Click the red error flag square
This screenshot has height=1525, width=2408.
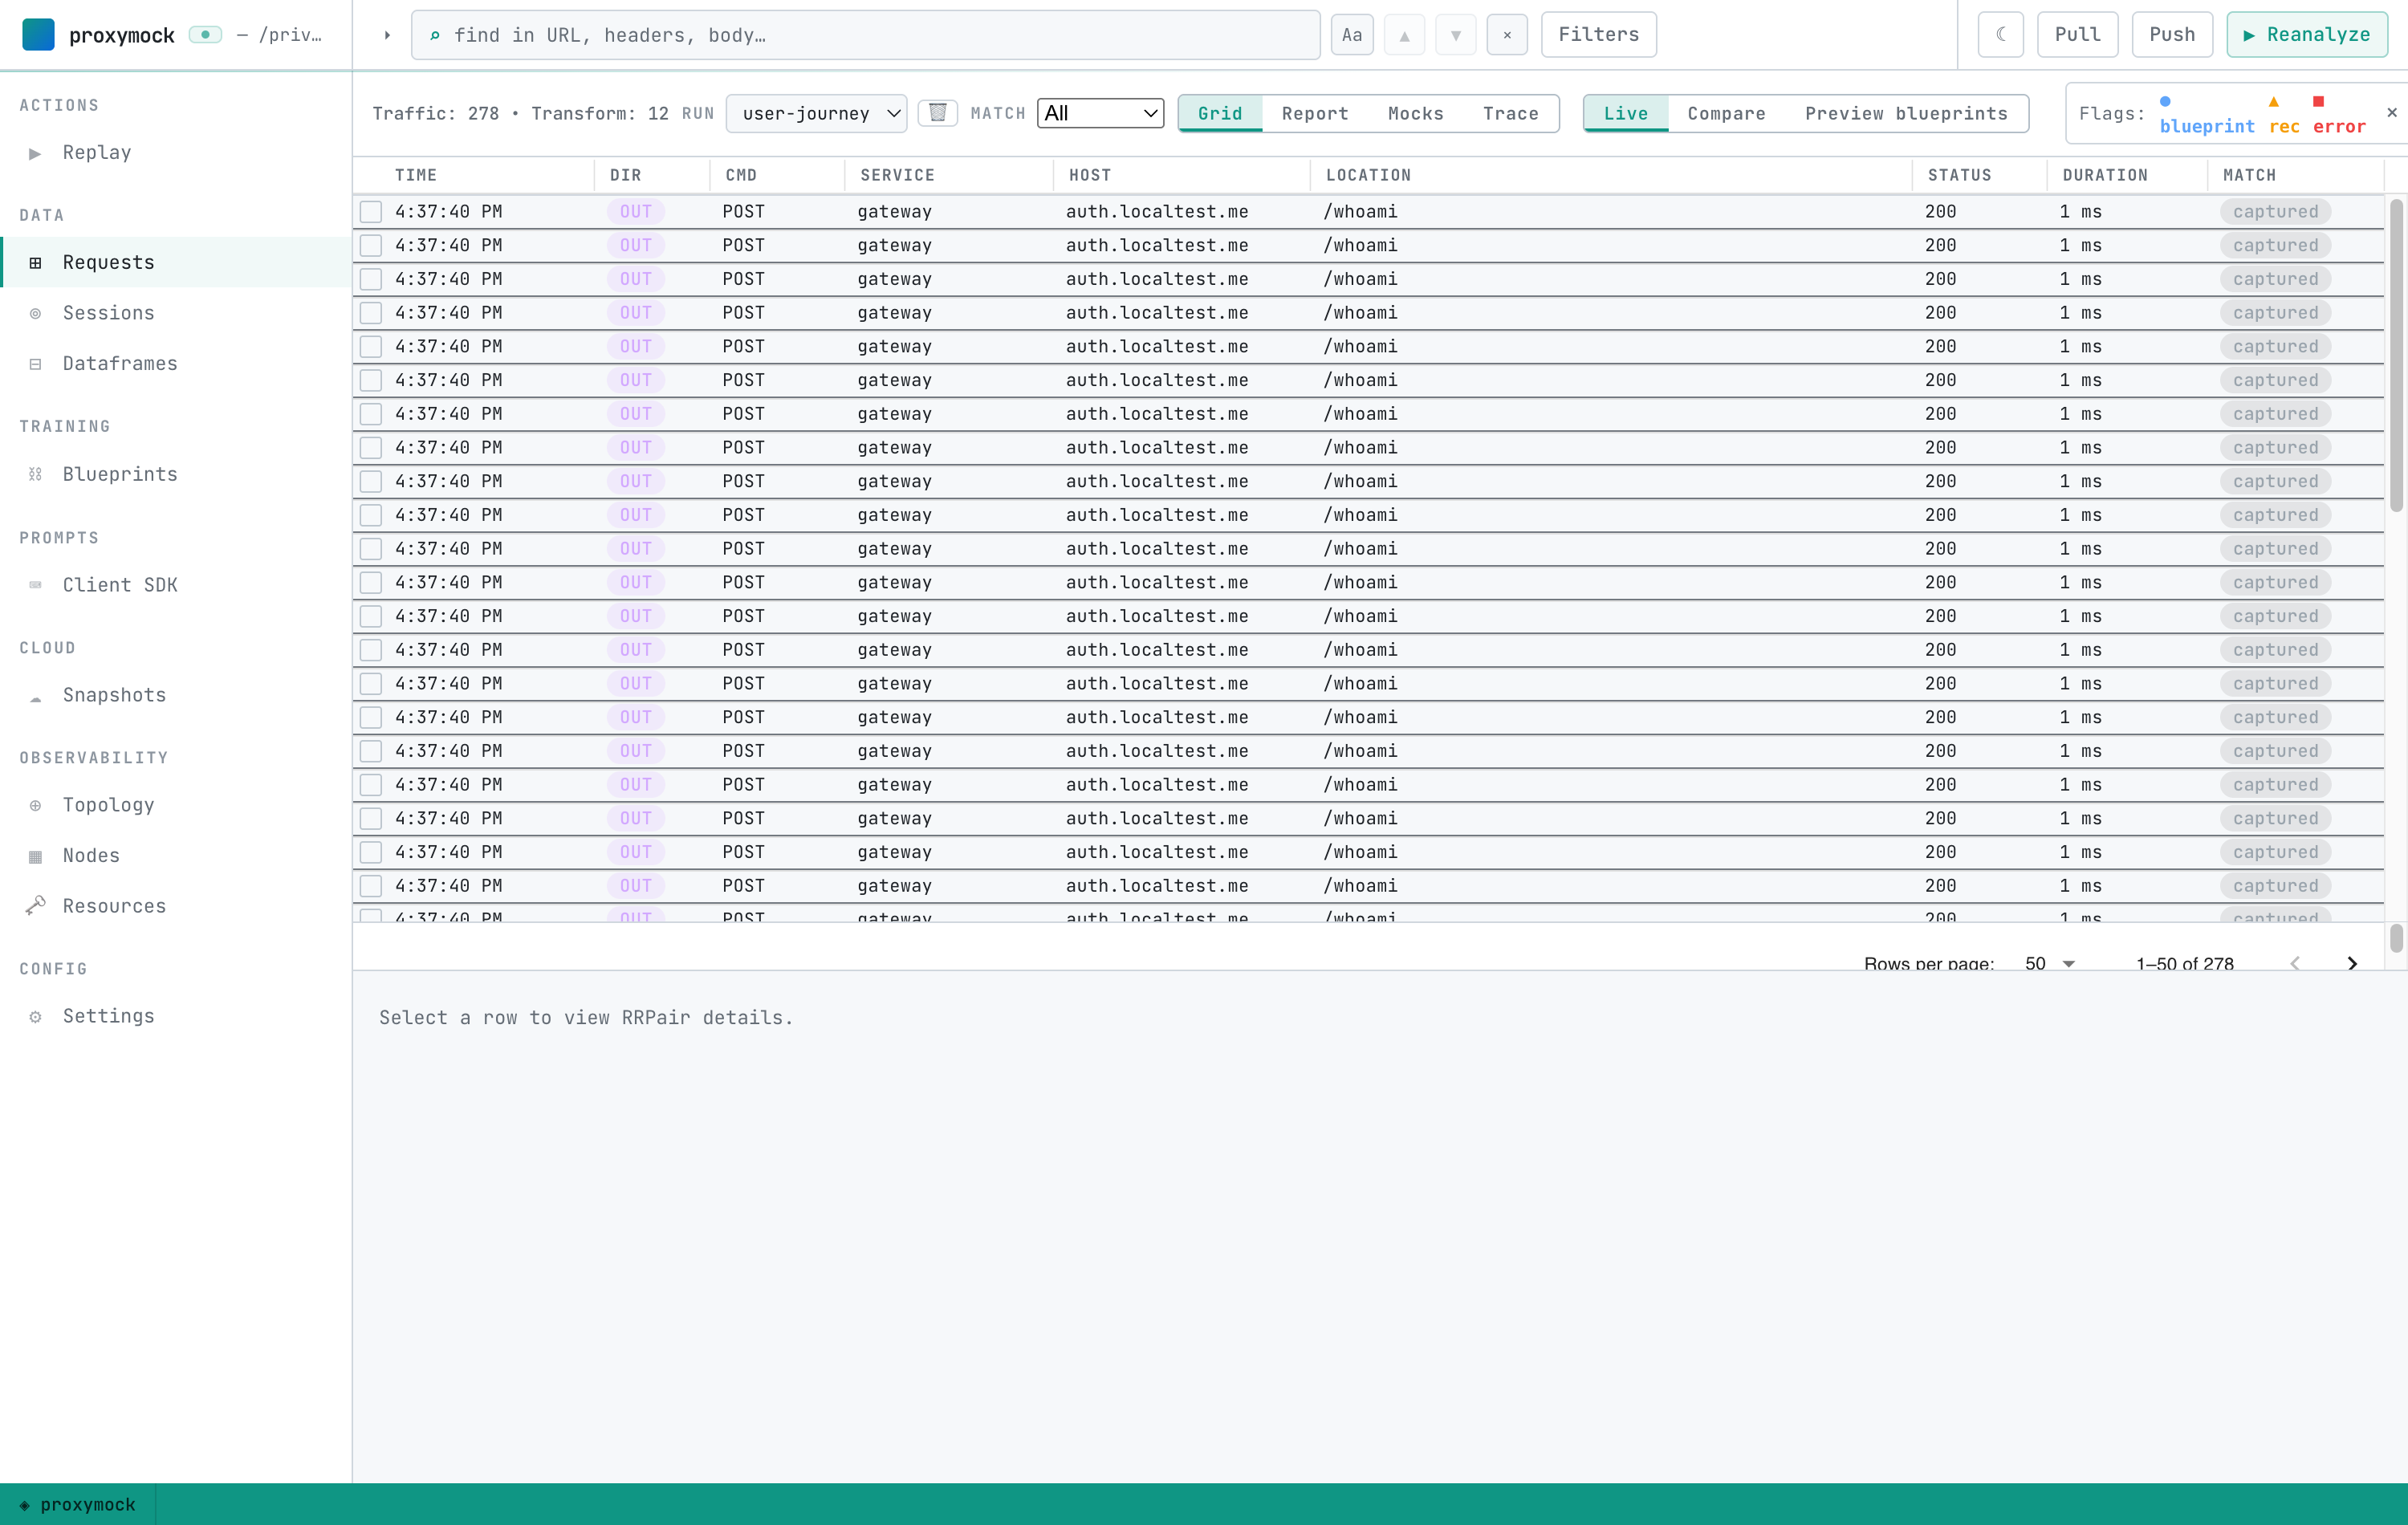(2318, 101)
